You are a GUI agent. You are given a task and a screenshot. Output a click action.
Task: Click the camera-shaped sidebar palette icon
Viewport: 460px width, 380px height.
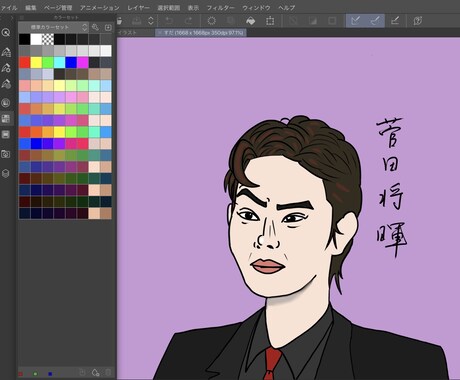6,154
